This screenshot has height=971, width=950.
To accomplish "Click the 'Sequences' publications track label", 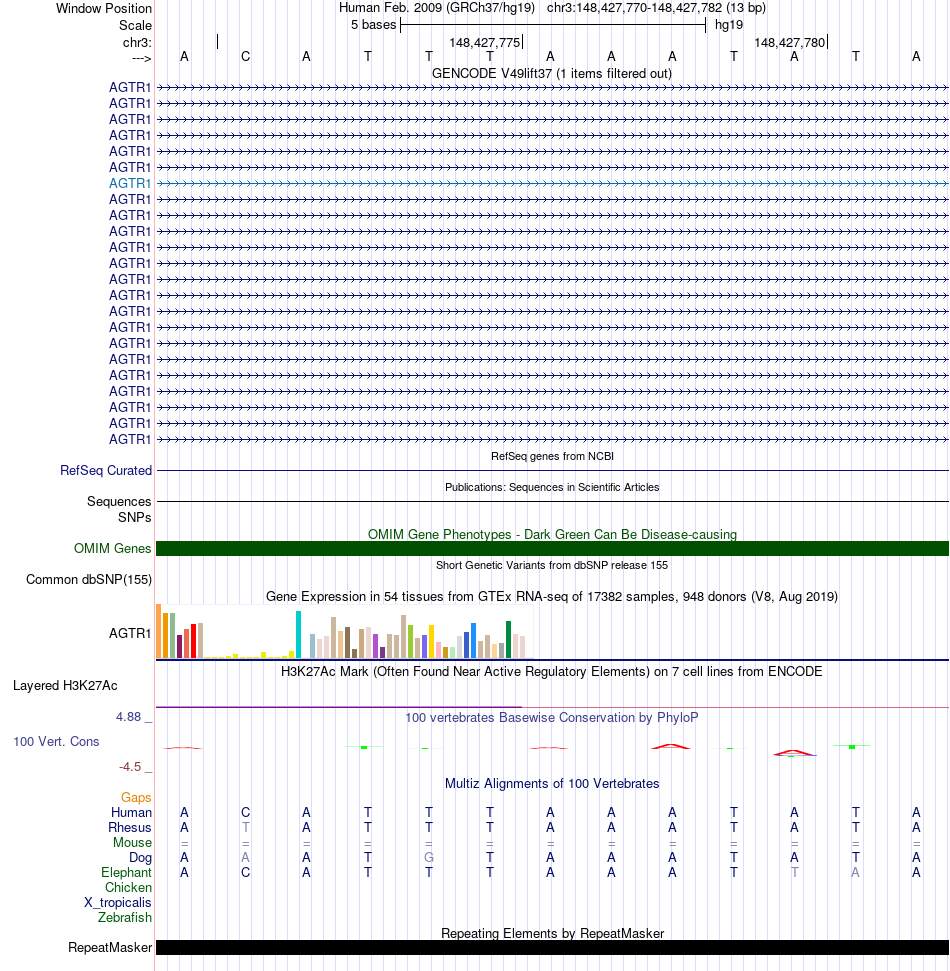I will click(x=119, y=502).
